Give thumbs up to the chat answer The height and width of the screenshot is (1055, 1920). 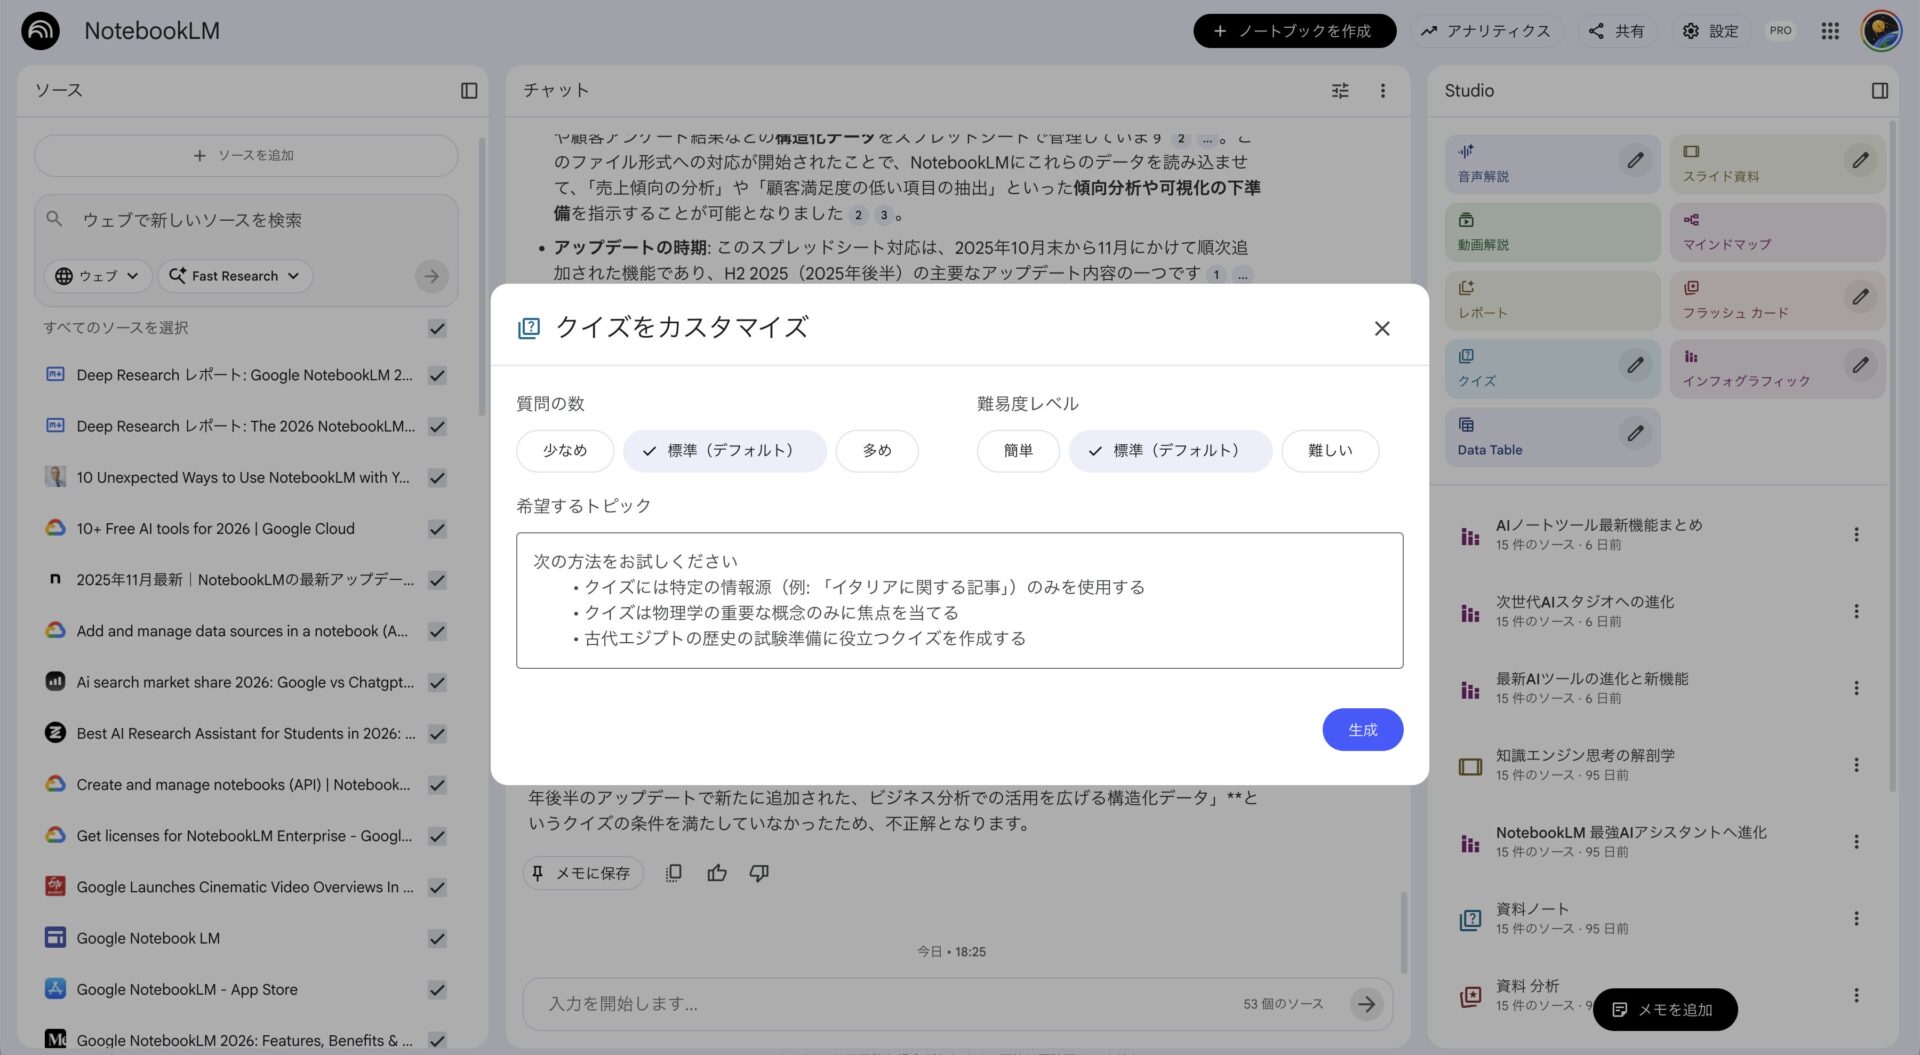tap(716, 872)
